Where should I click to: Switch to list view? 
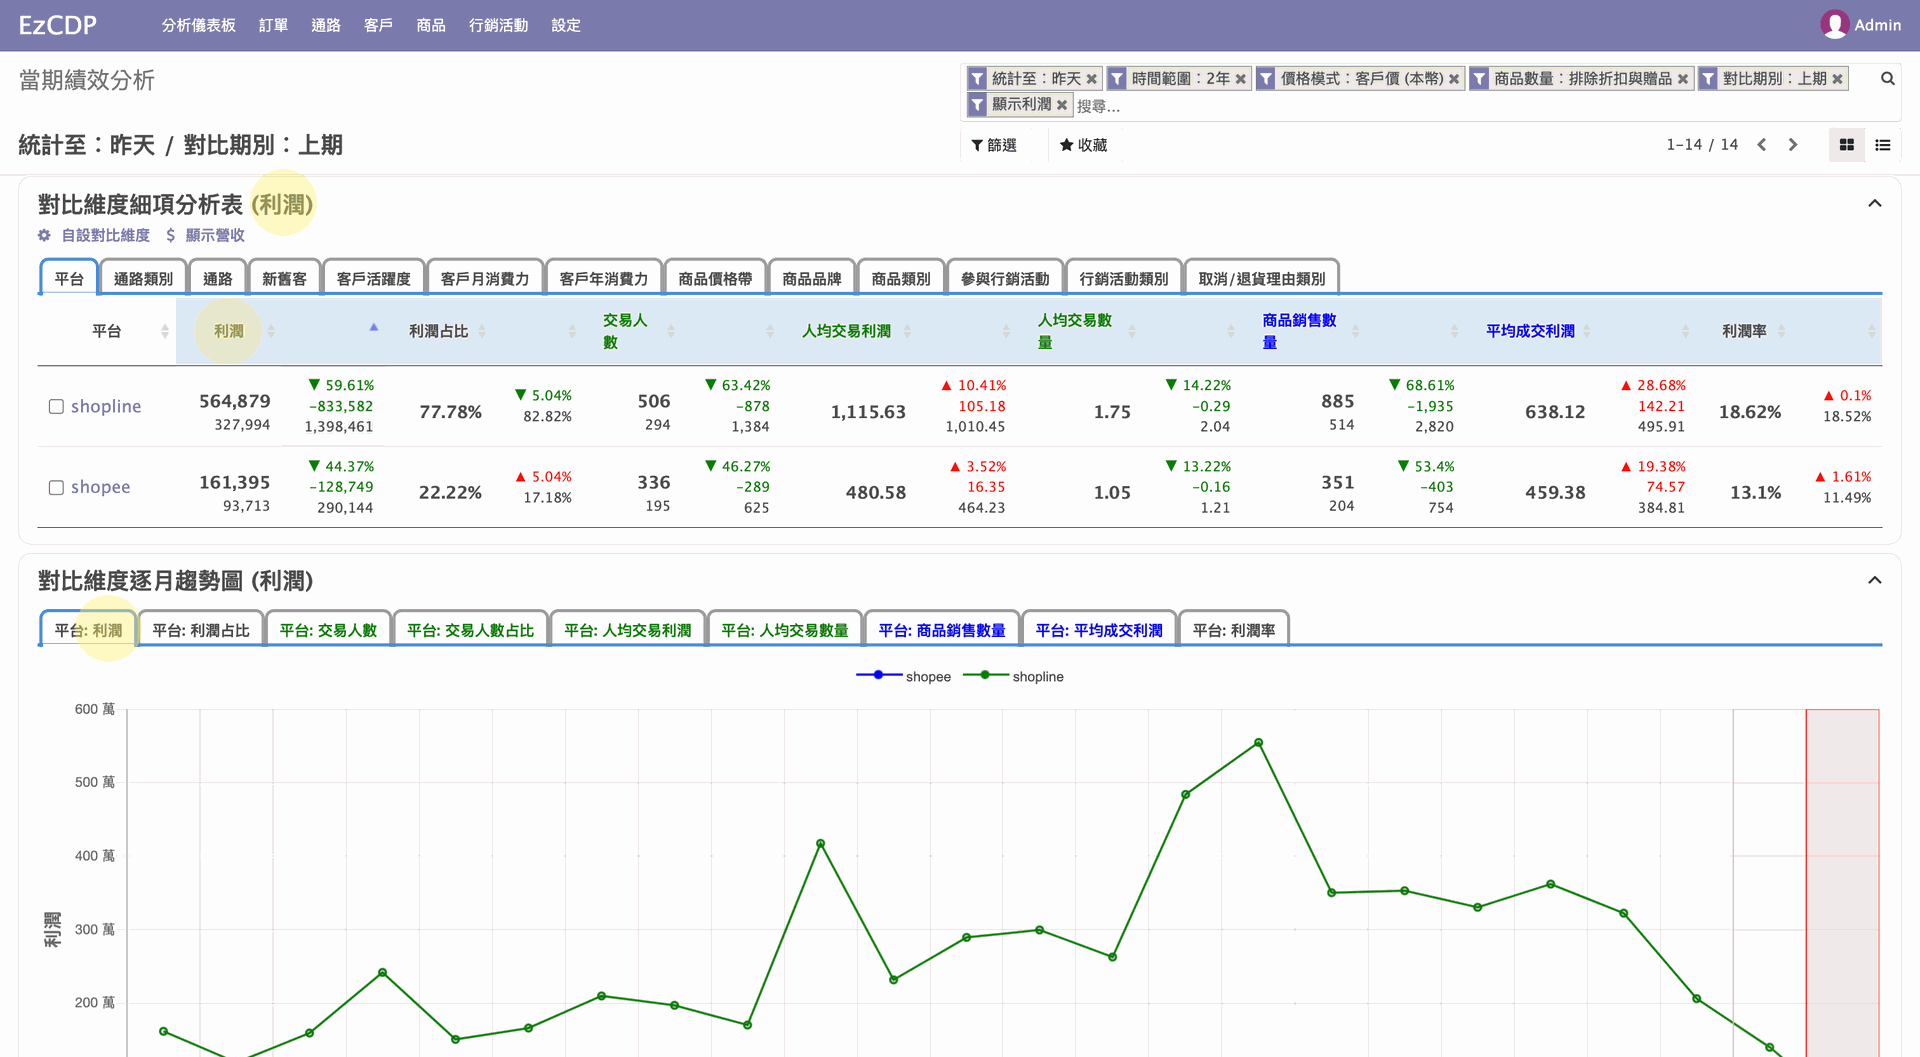tap(1883, 145)
